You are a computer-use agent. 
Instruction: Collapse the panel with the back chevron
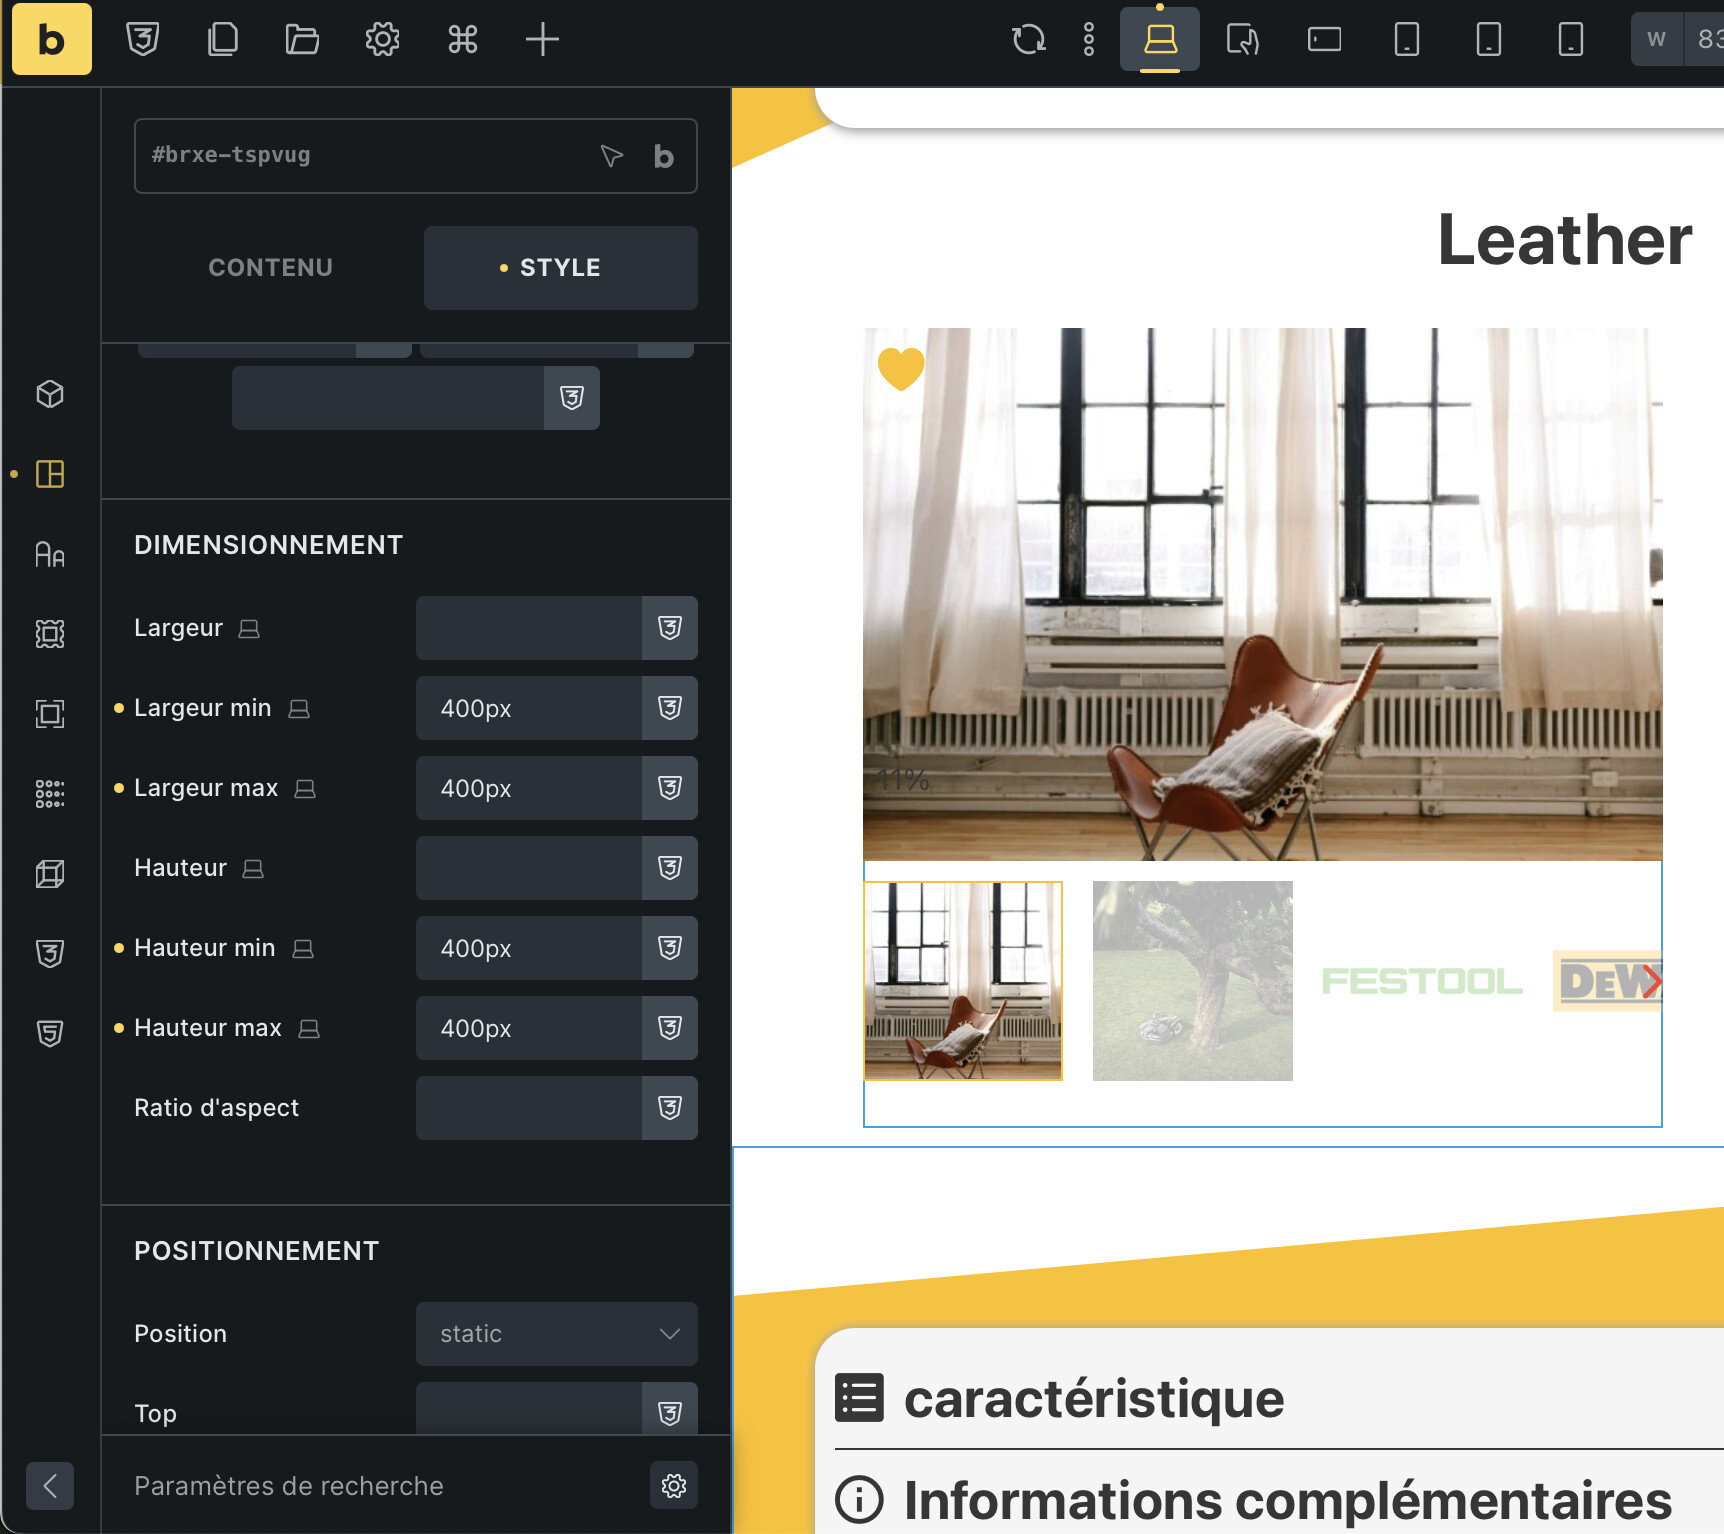pyautogui.click(x=50, y=1486)
